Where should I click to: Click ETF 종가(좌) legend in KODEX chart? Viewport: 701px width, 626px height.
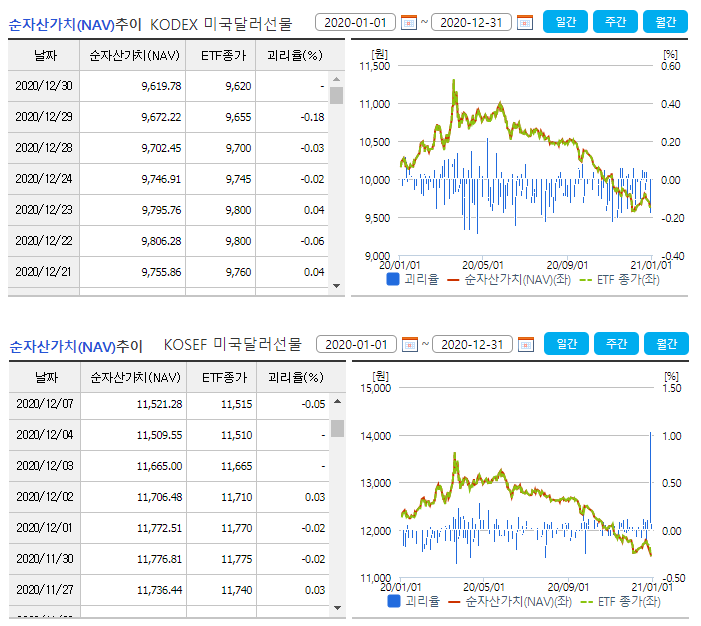620,280
